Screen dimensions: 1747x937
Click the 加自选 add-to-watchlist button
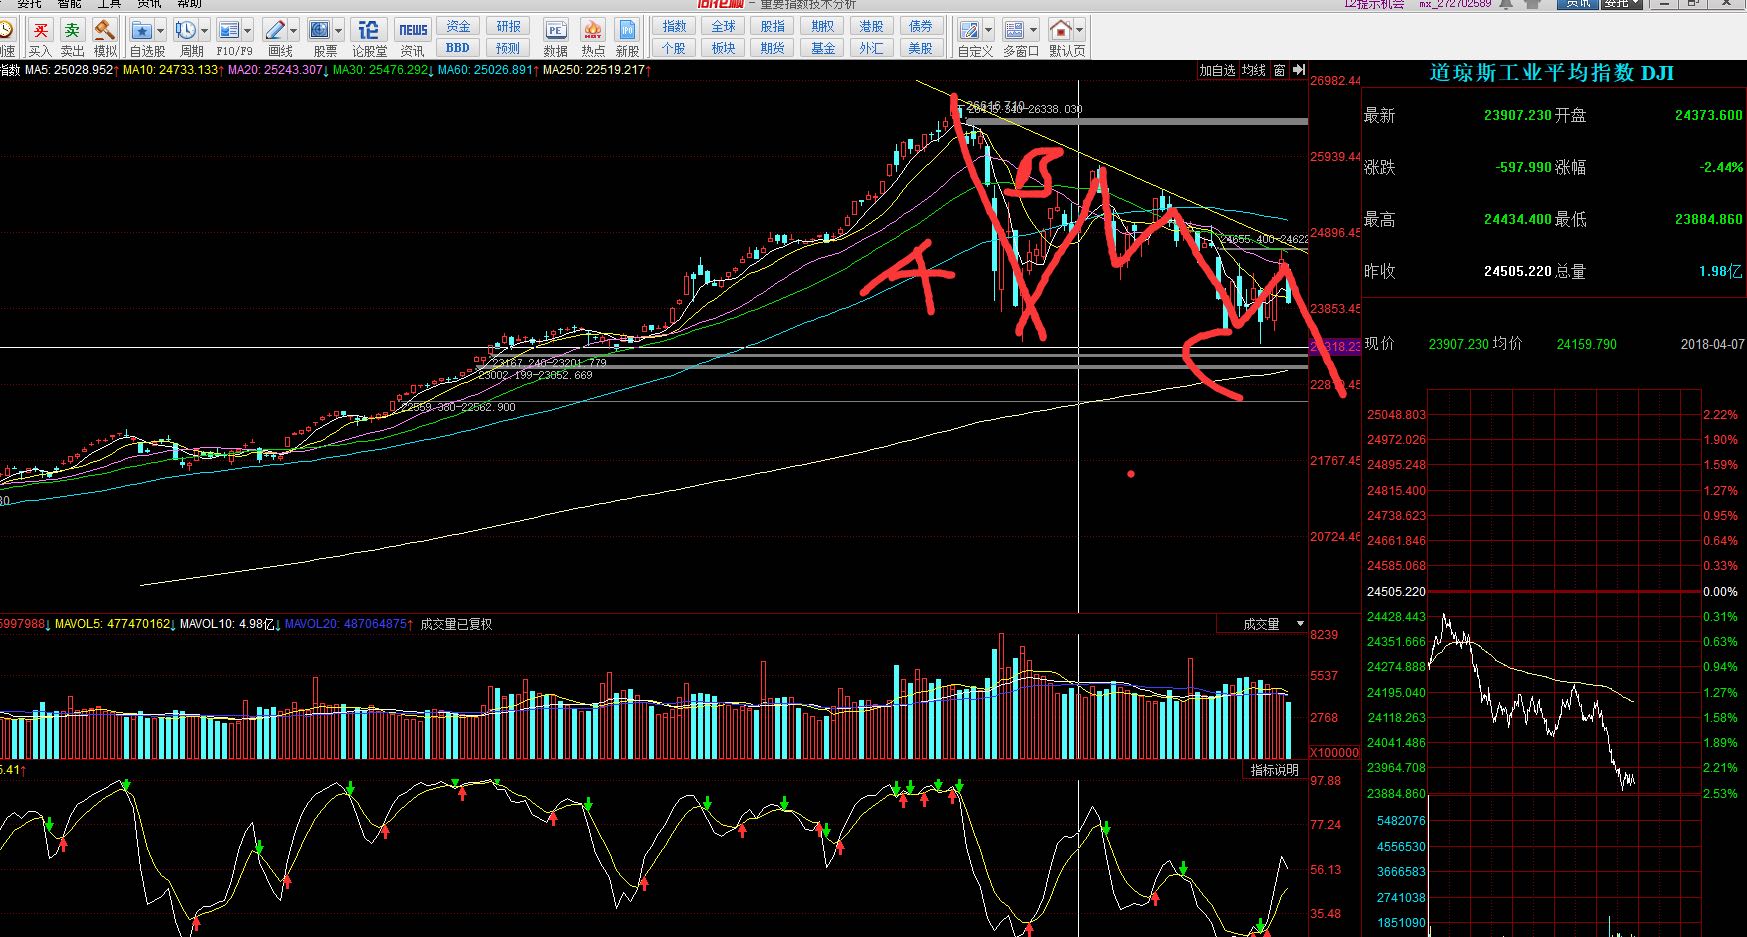coord(1218,70)
